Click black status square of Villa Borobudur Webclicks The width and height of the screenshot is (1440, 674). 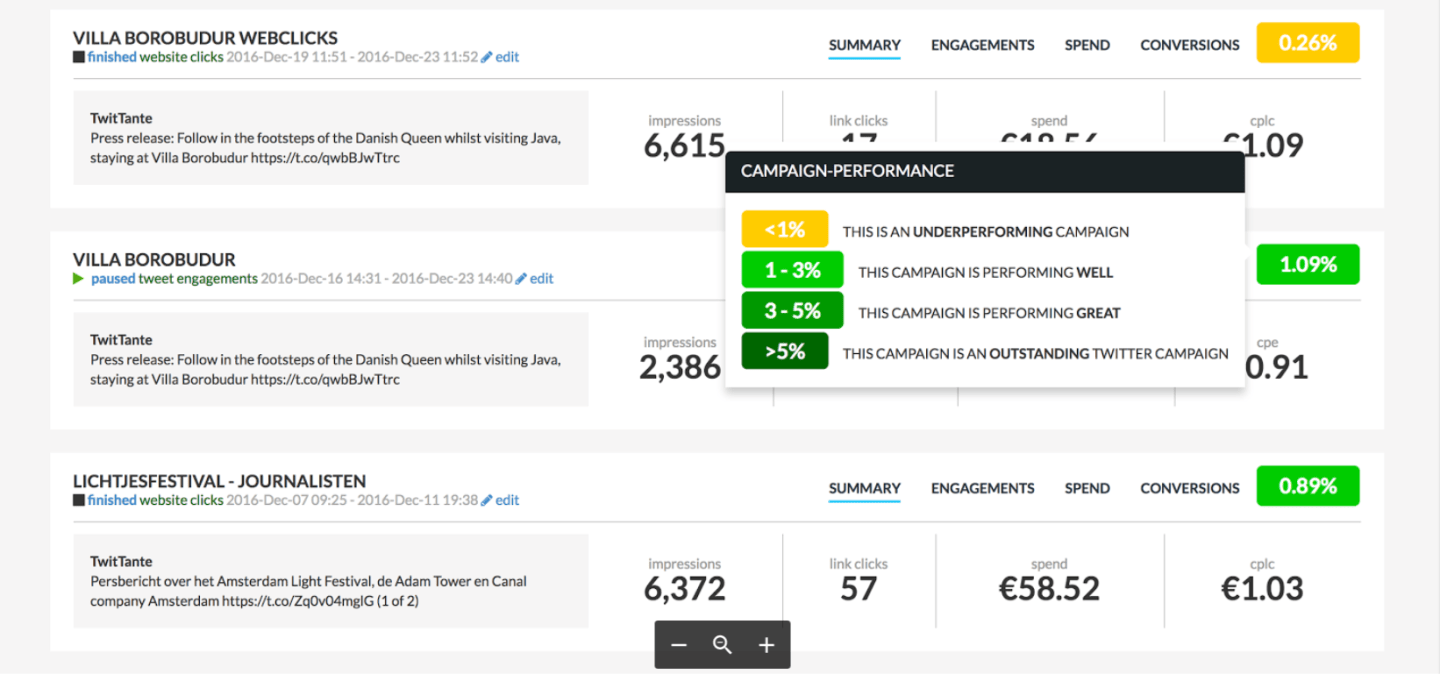pyautogui.click(x=79, y=58)
